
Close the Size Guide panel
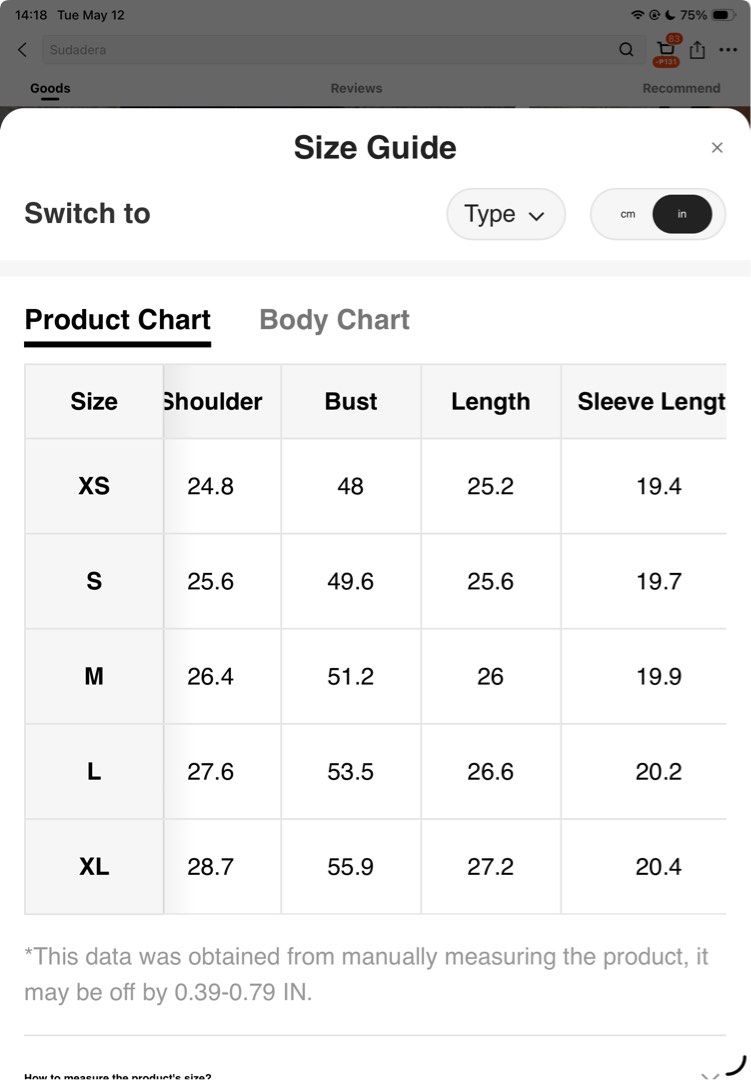[717, 147]
